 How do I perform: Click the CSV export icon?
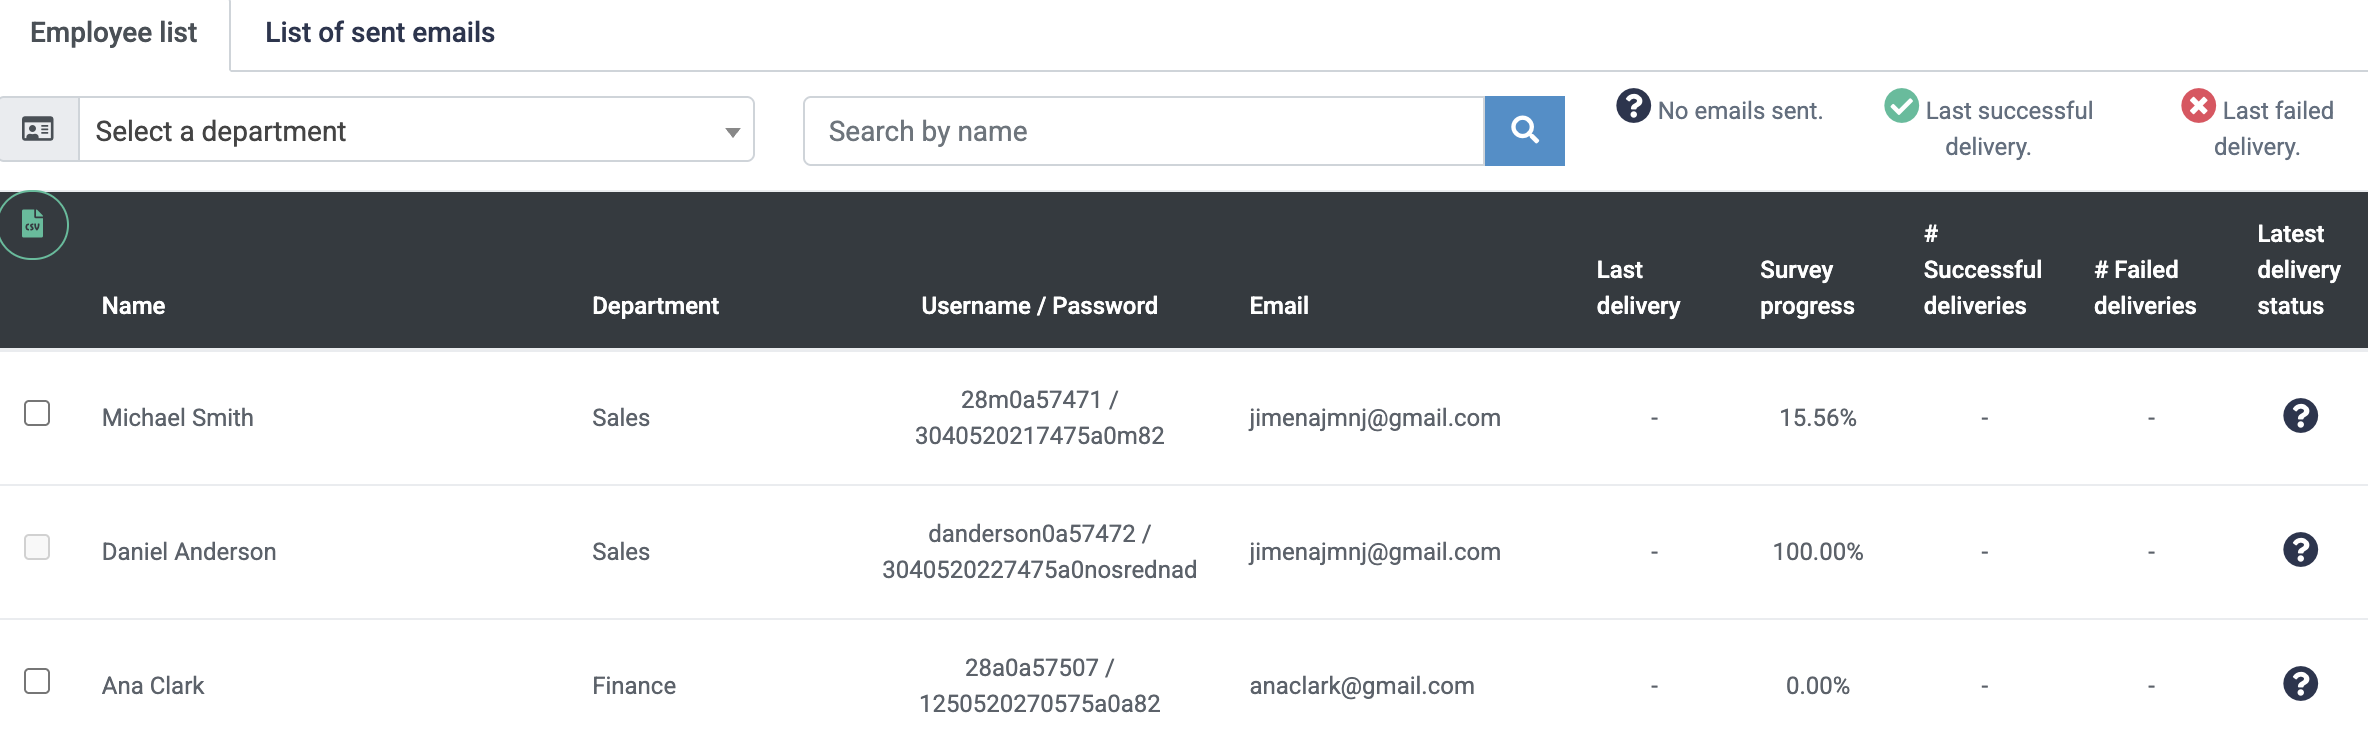33,224
